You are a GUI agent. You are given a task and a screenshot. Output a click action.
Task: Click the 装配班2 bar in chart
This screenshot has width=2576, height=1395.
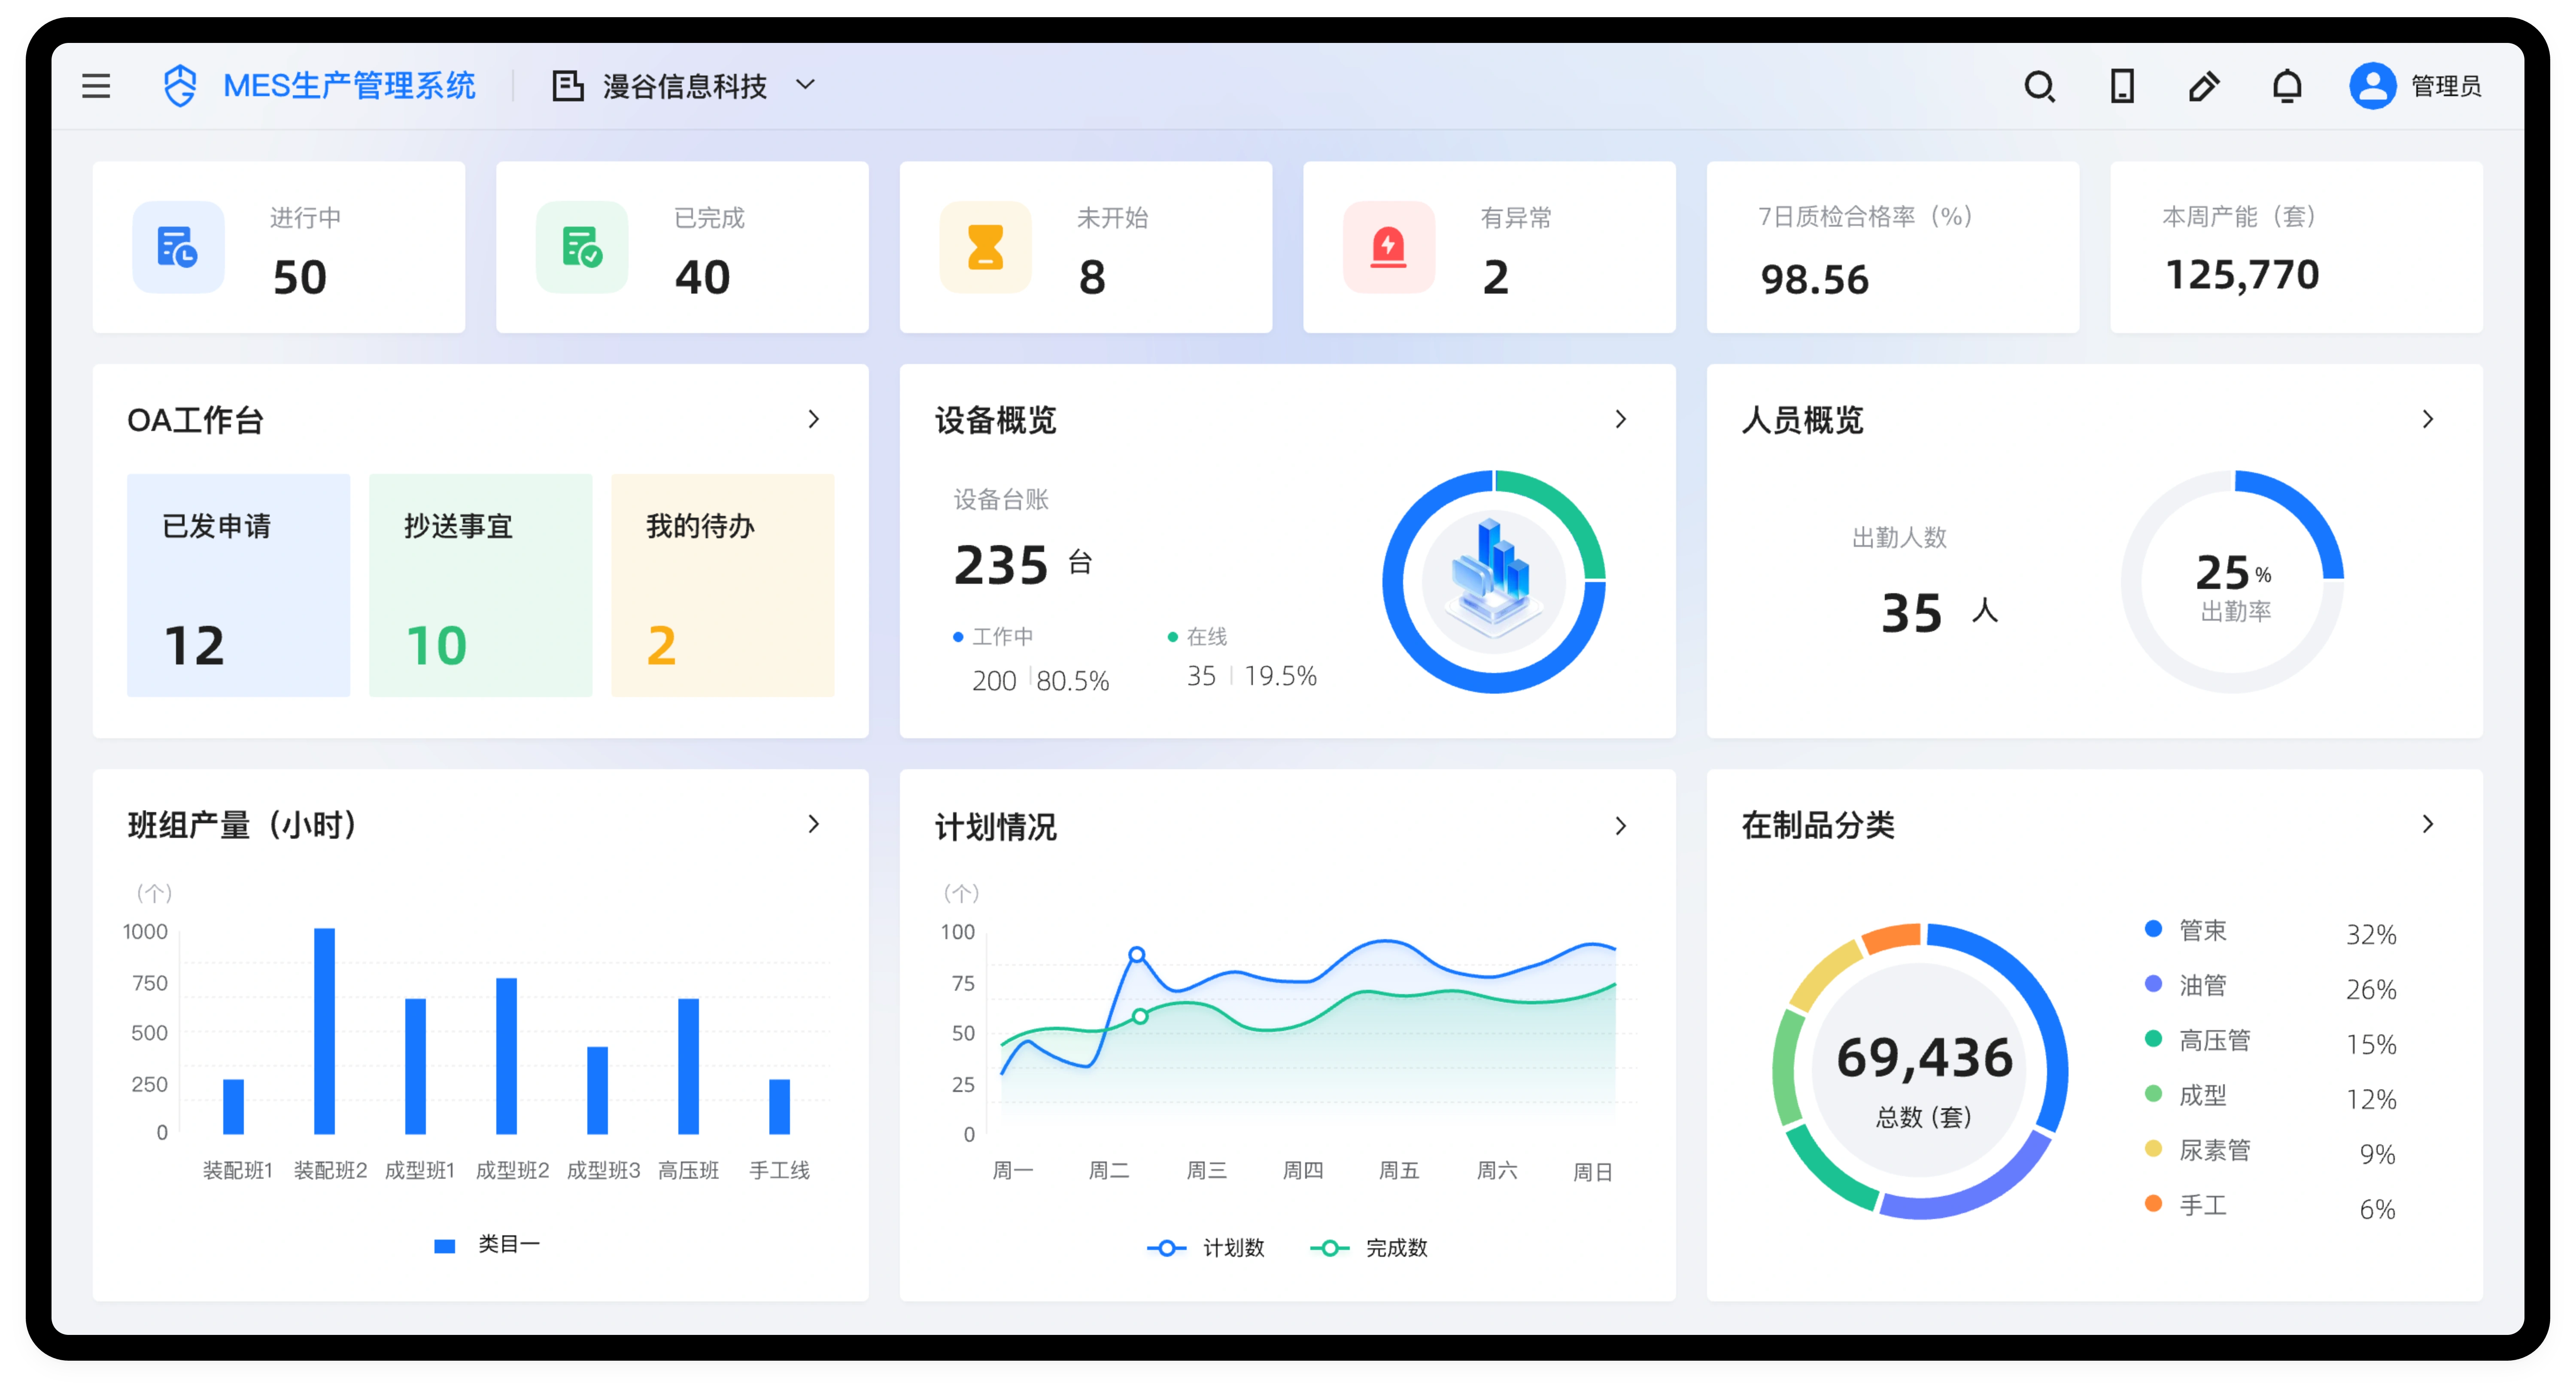click(x=324, y=1030)
